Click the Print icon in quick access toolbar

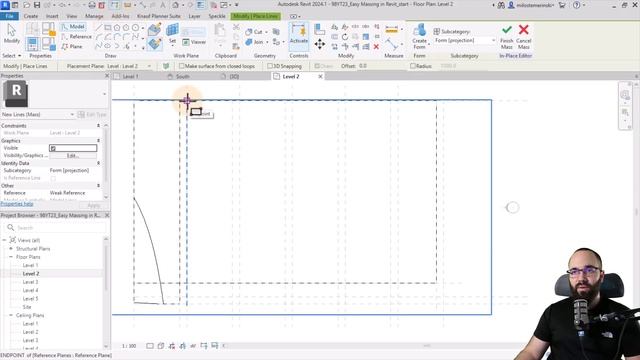coord(92,5)
